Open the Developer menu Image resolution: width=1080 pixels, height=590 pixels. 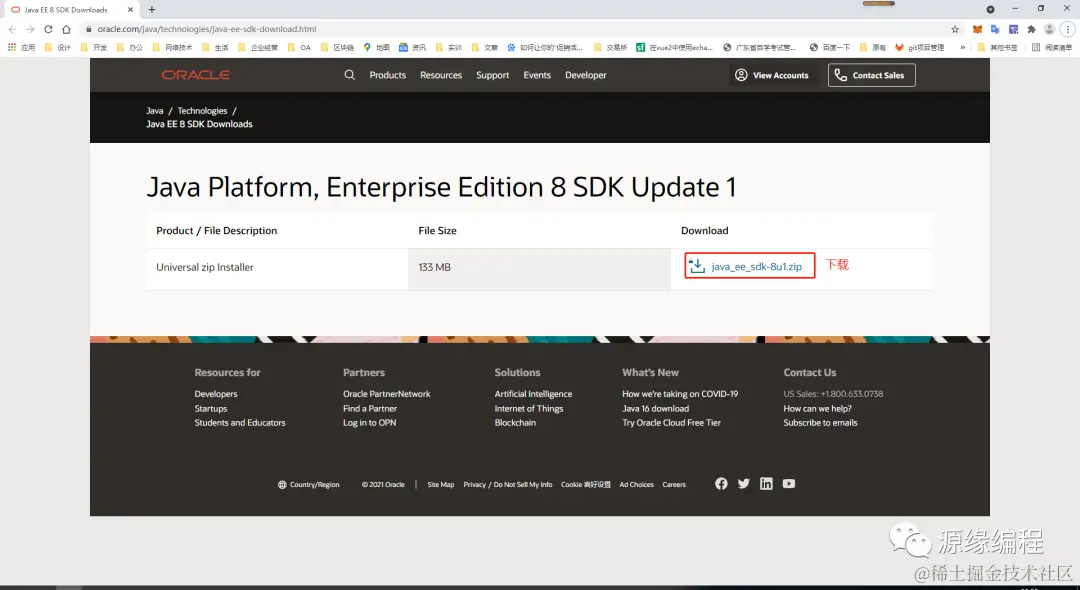pos(585,75)
